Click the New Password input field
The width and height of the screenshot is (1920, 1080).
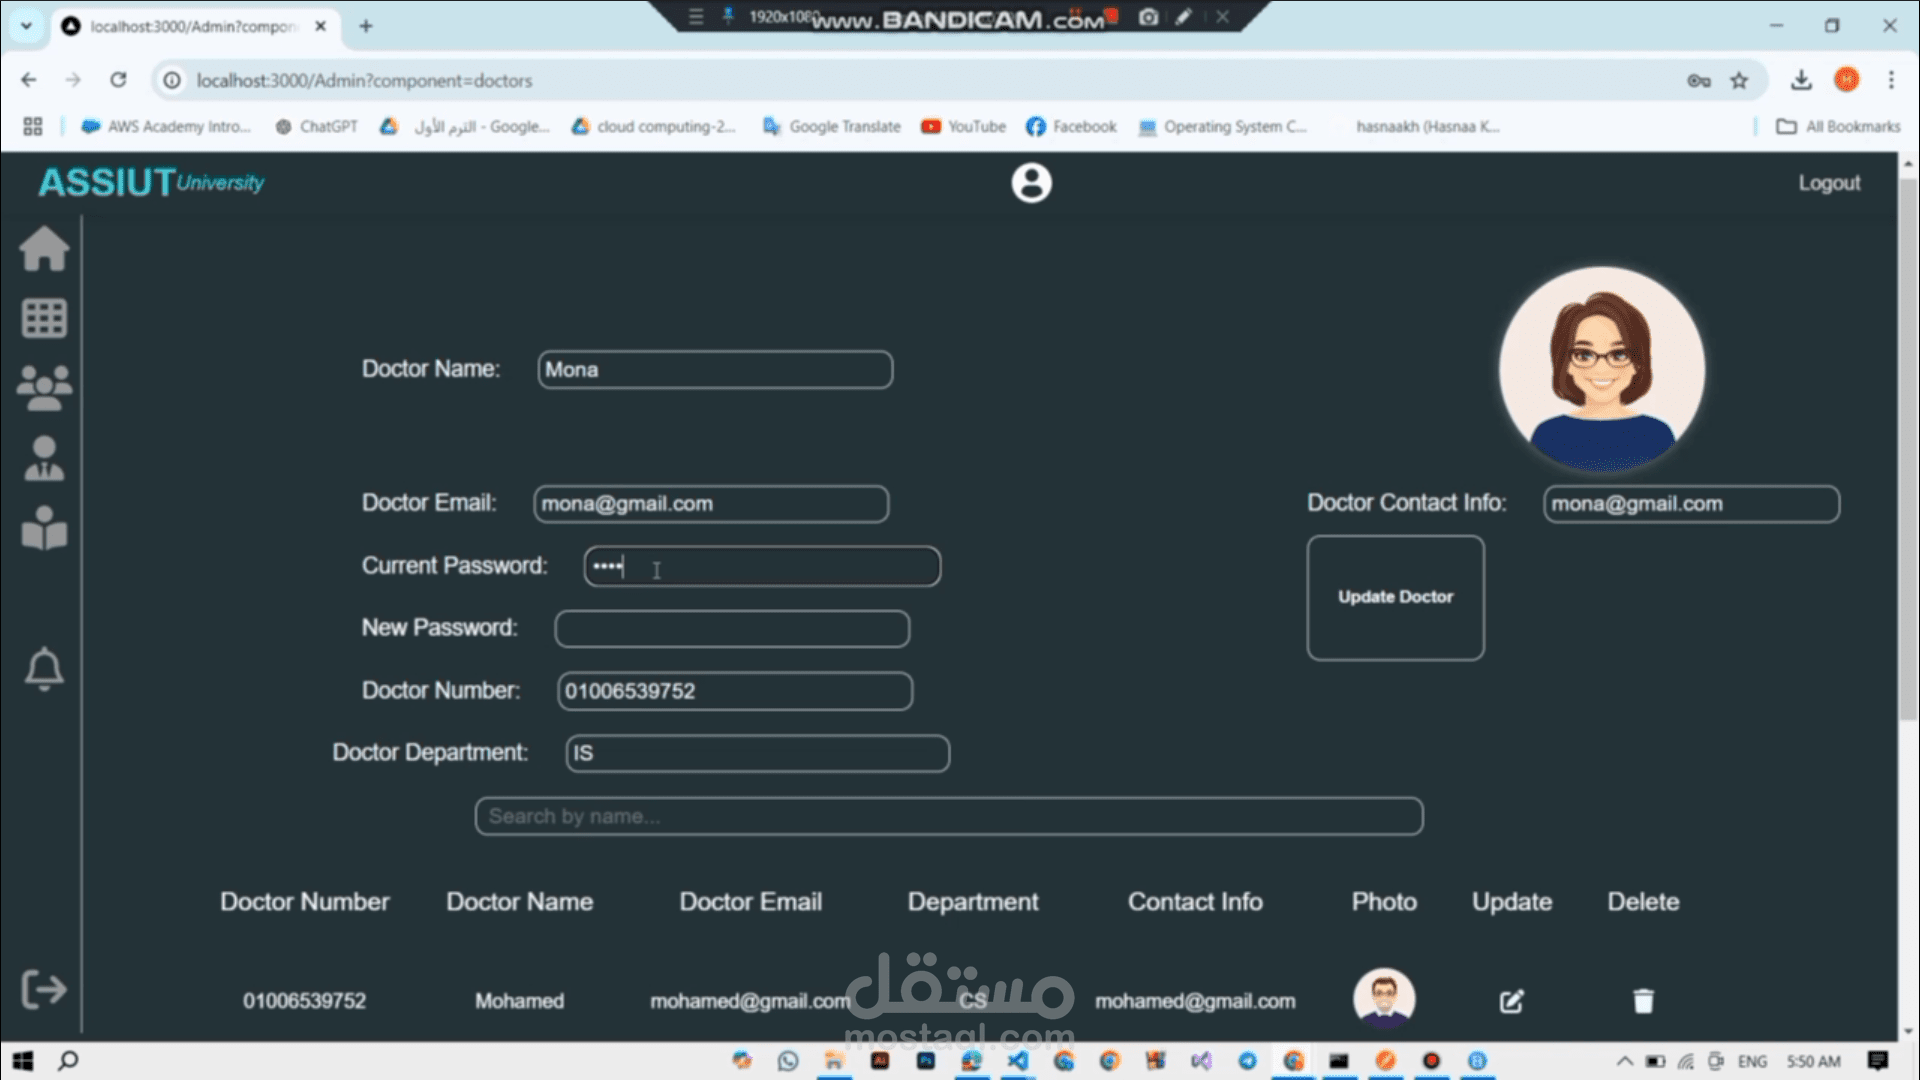[x=732, y=629]
